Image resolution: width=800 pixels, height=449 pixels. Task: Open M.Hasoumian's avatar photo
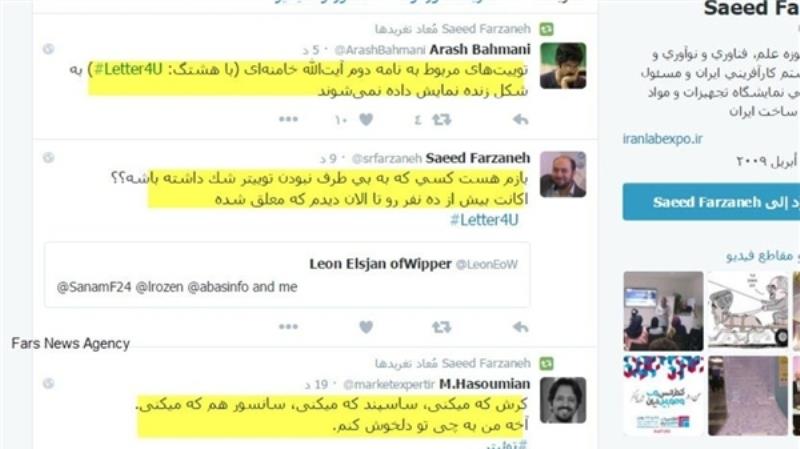(563, 400)
